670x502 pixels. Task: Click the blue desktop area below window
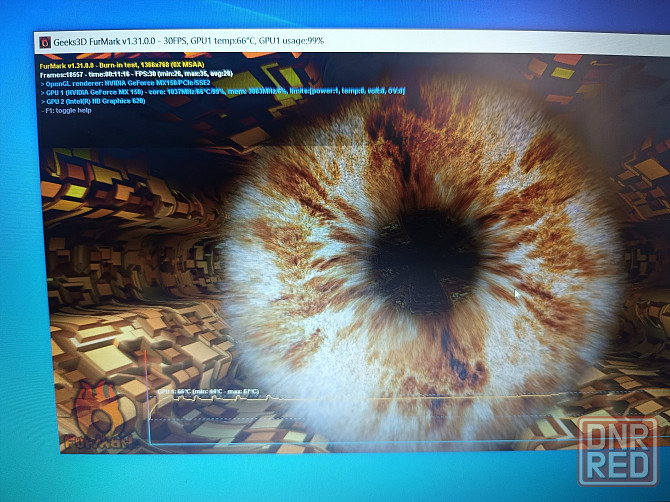click(x=300, y=480)
